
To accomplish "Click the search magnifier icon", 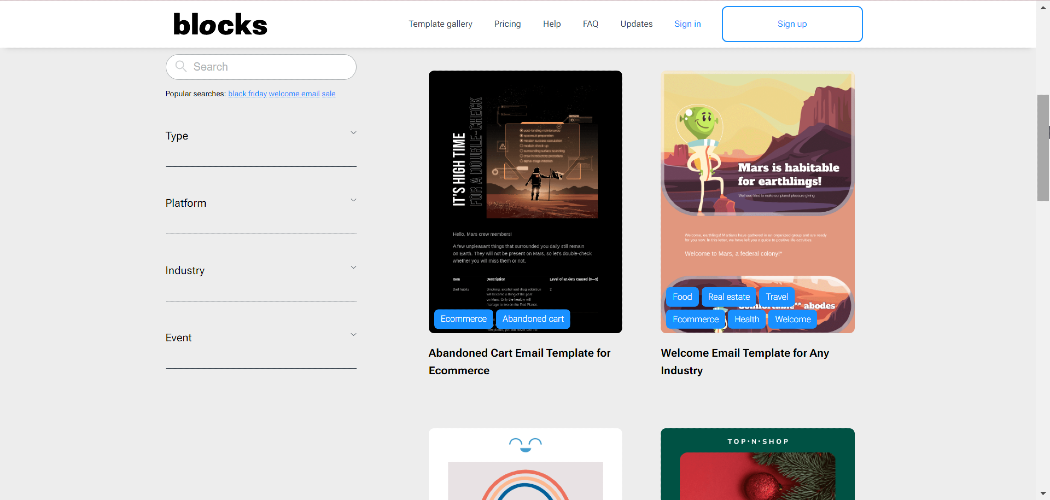I will click(x=181, y=66).
